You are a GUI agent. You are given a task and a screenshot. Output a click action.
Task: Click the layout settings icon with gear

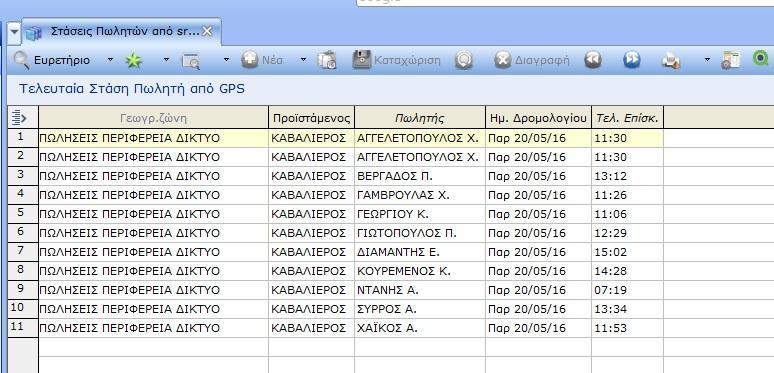point(731,60)
